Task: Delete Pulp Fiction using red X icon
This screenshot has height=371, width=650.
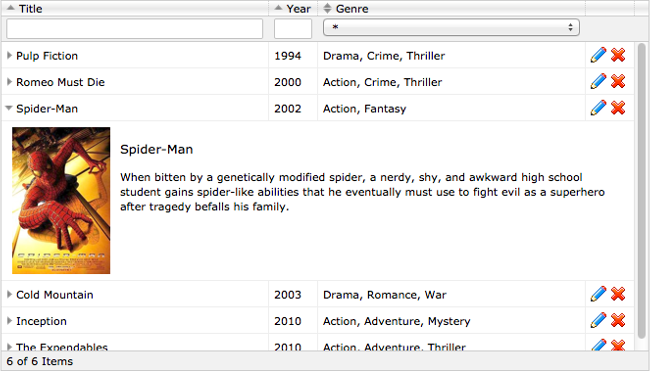Action: [618, 55]
